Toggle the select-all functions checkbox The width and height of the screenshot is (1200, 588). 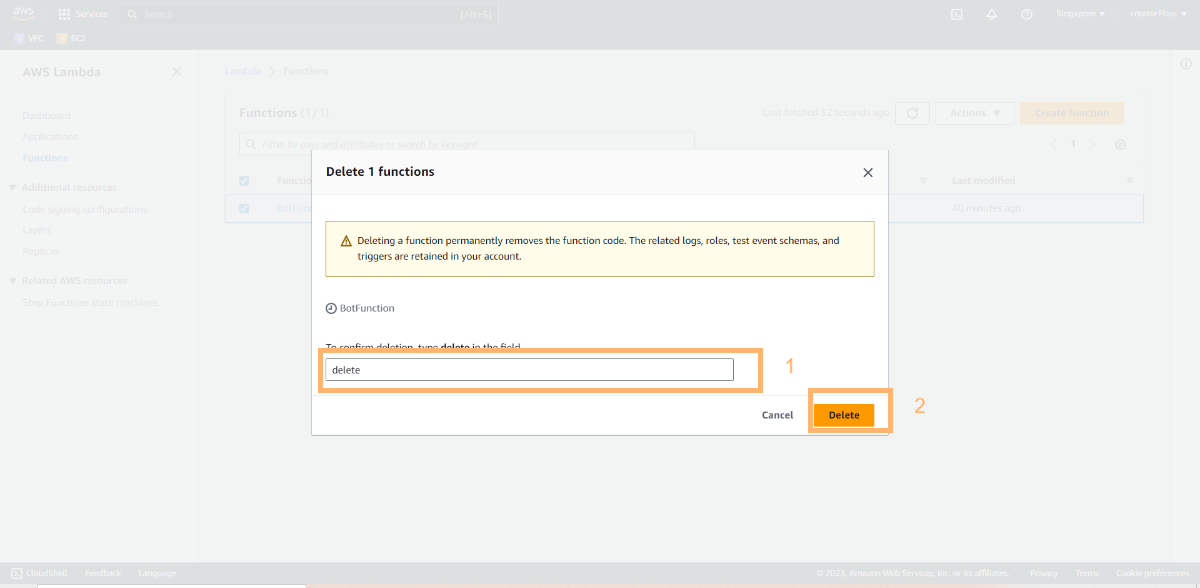pos(244,181)
